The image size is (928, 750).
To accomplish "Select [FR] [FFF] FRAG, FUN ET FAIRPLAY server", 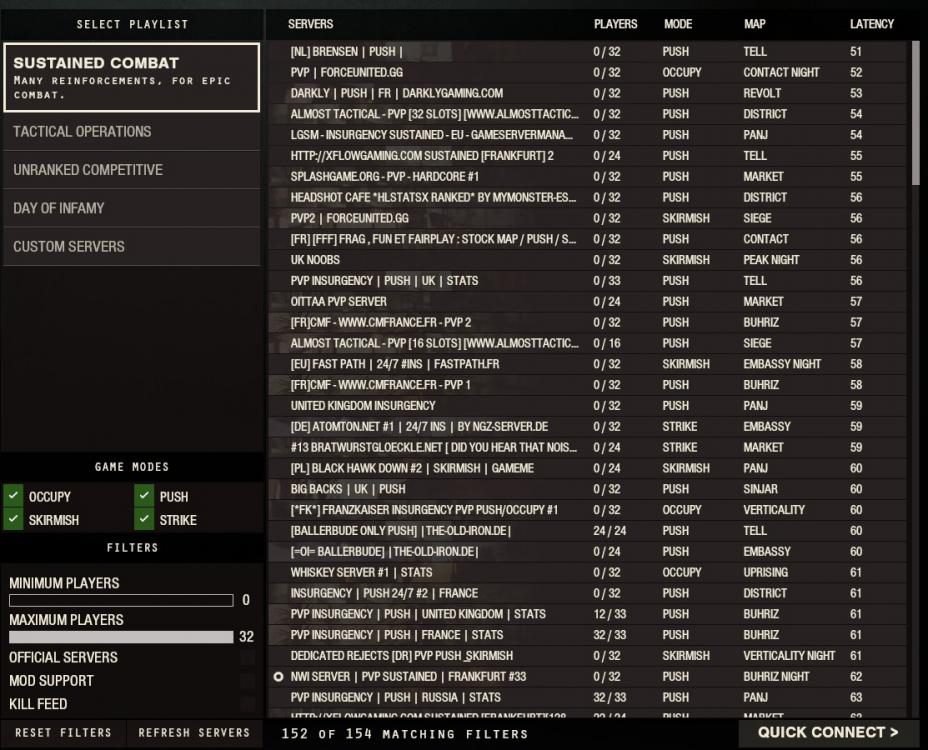I will click(x=588, y=239).
